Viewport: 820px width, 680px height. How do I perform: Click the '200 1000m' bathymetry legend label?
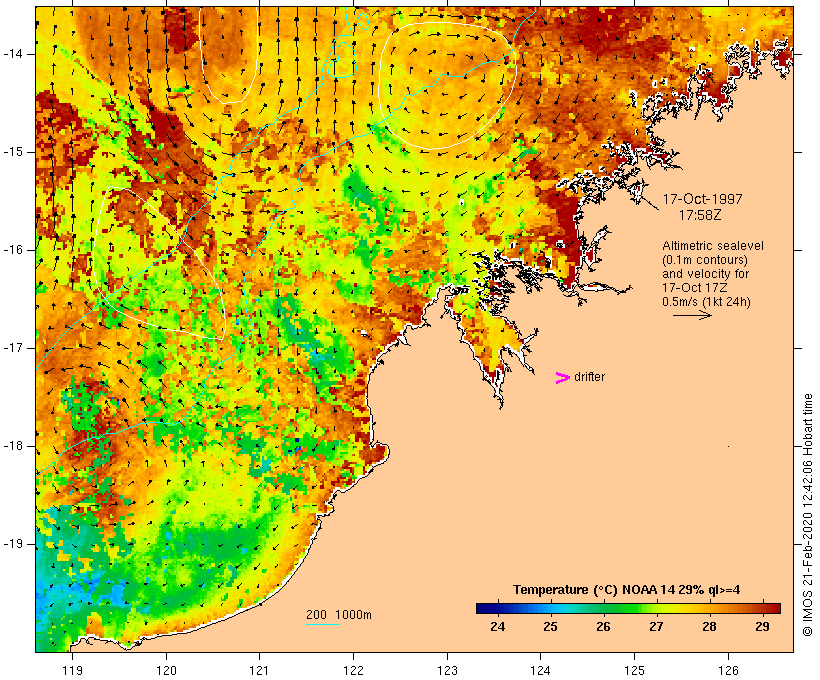(339, 615)
